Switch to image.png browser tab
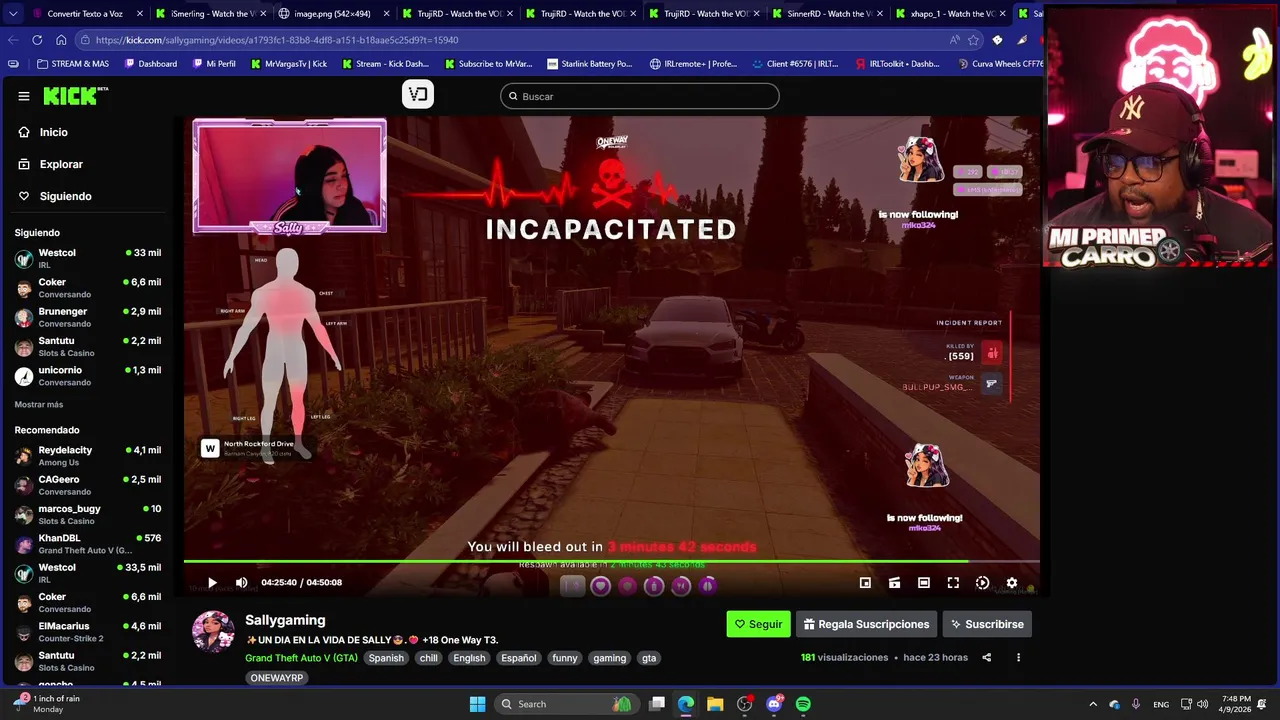 coord(333,14)
